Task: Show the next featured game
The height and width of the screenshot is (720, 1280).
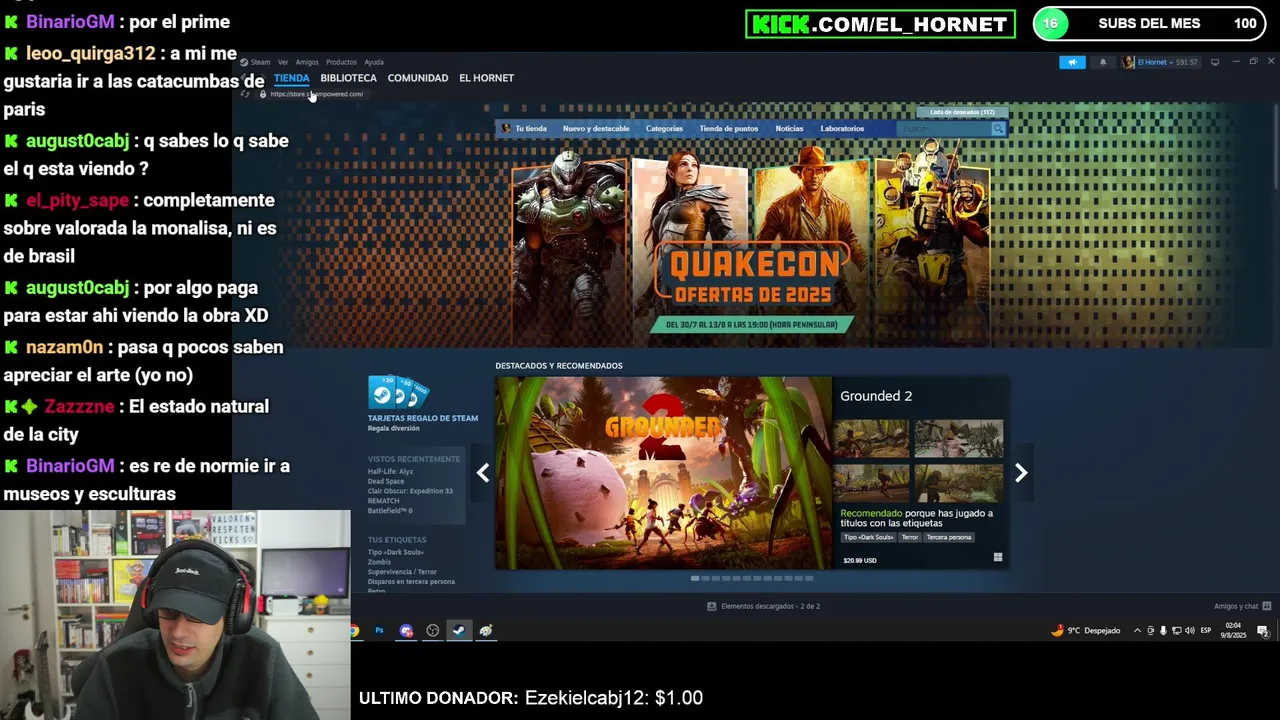Action: (1021, 473)
